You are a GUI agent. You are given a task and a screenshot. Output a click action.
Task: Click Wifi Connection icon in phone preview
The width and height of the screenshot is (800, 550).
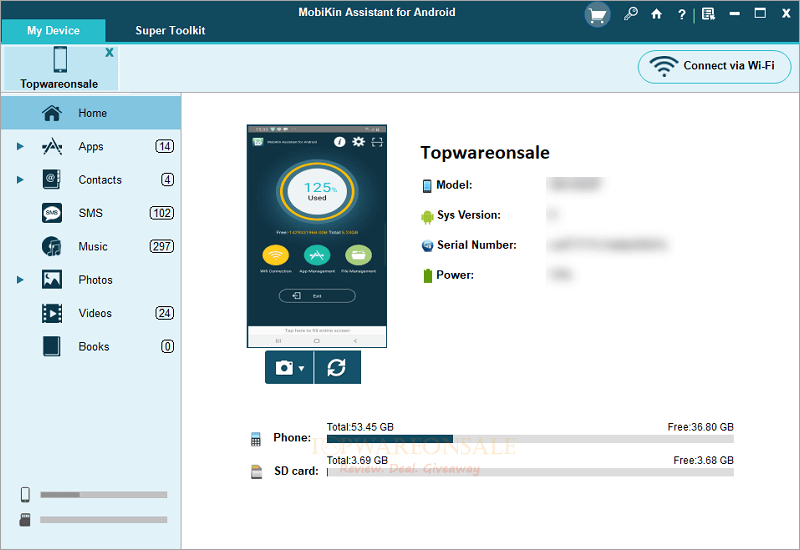point(276,255)
